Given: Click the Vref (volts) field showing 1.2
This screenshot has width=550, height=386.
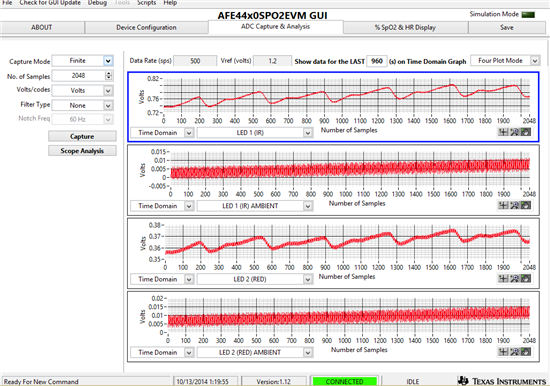Looking at the screenshot, I should coord(272,61).
